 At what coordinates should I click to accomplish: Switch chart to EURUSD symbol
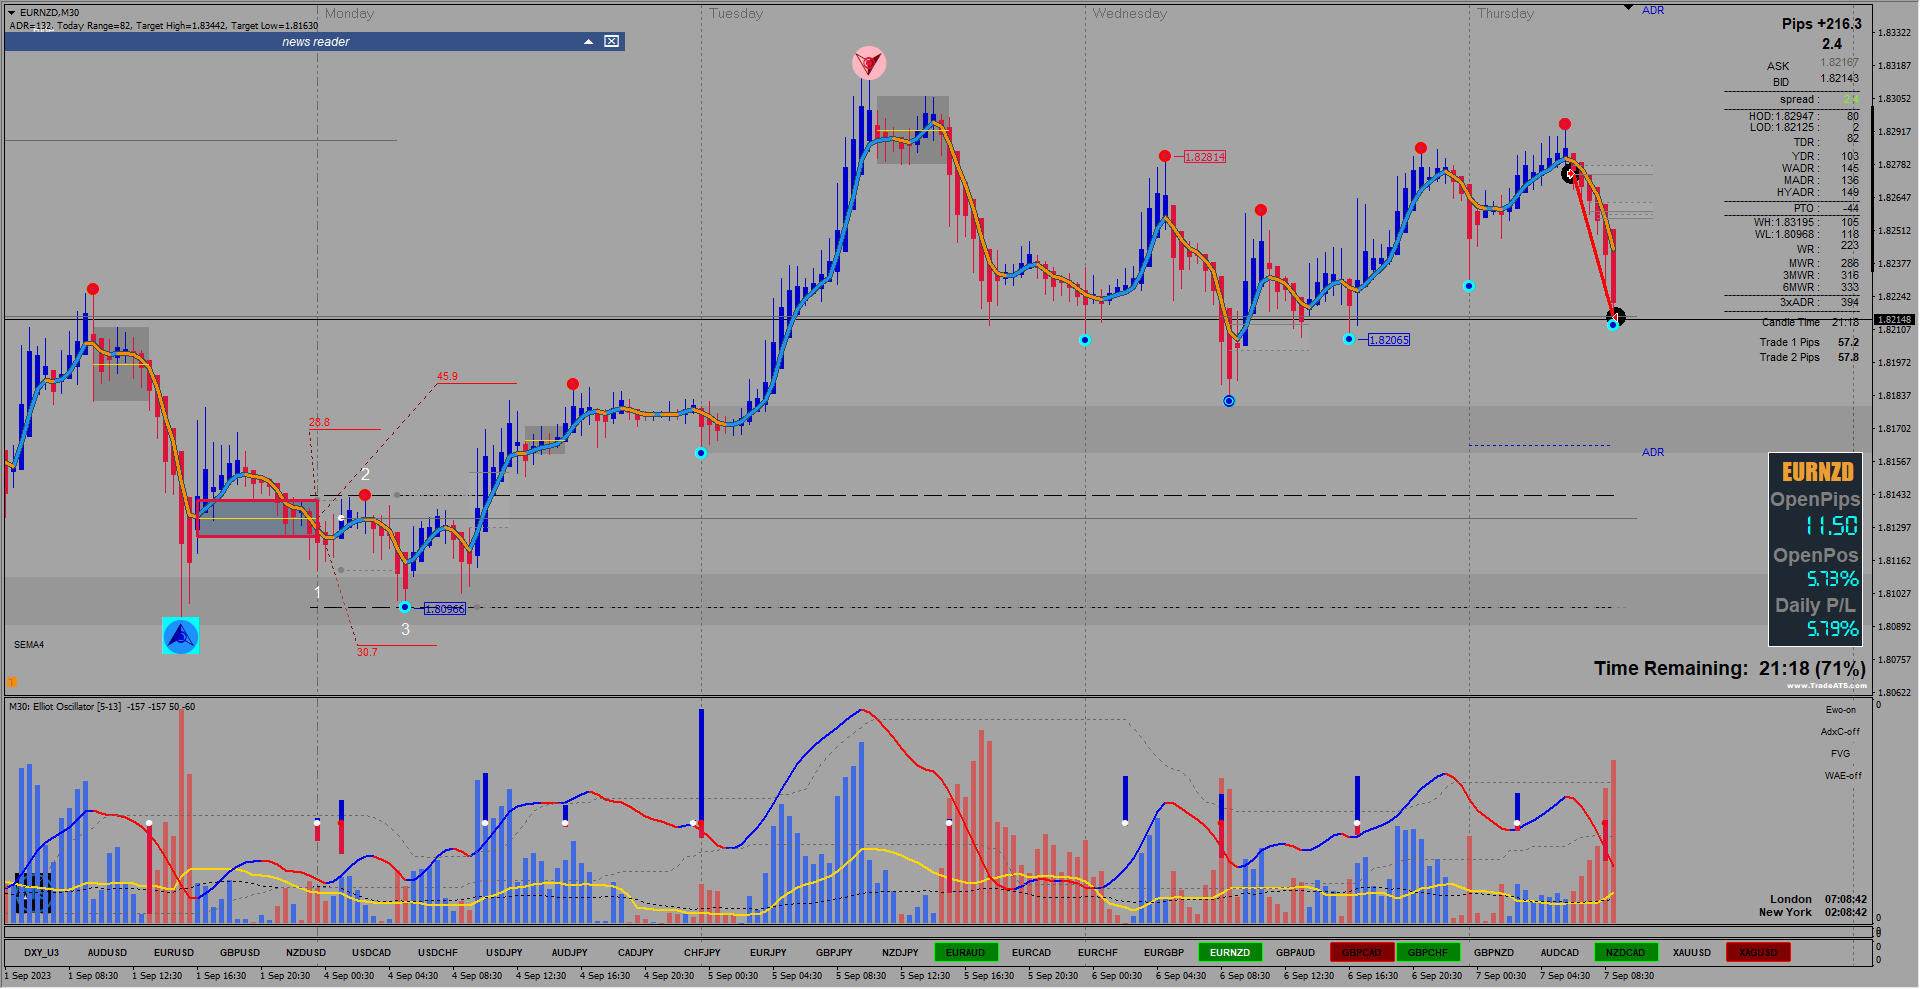point(173,953)
